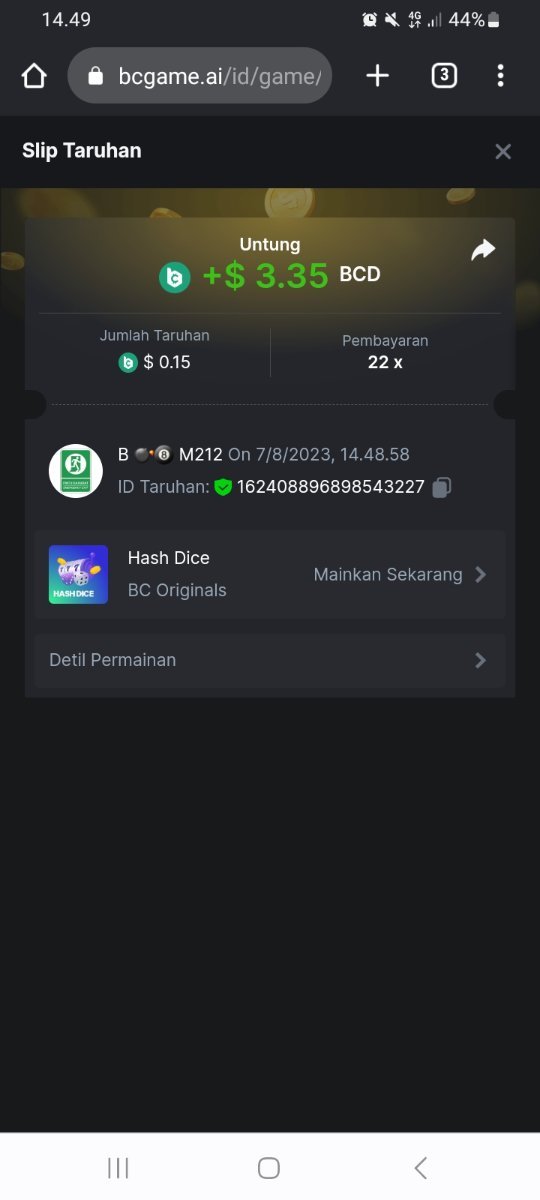
Task: Tap the bcgame.ai address bar
Action: (x=200, y=76)
